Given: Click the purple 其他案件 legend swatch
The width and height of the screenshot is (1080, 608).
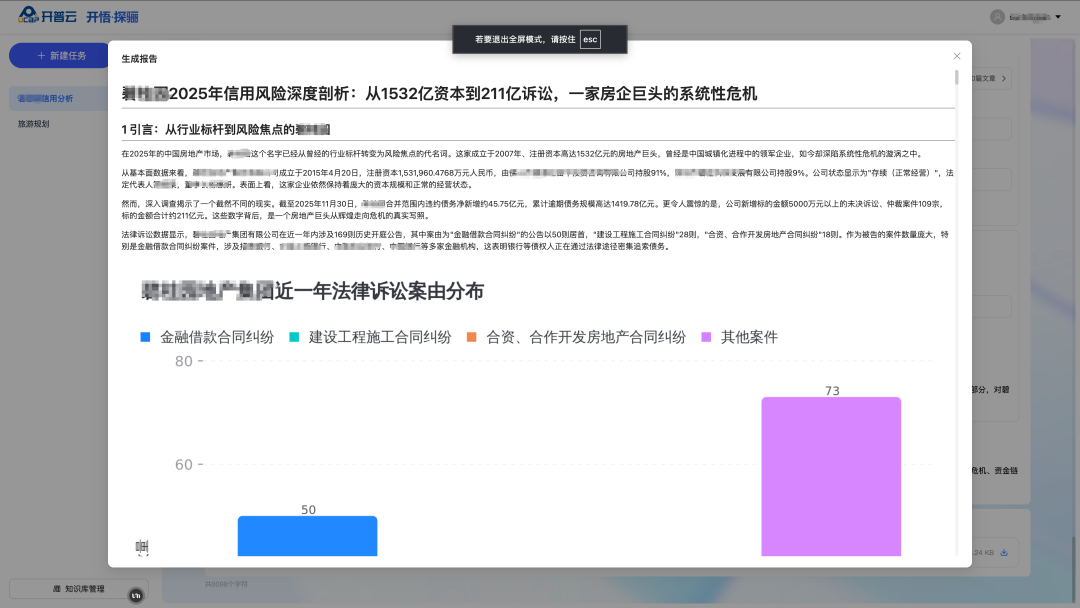Looking at the screenshot, I should (x=707, y=338).
